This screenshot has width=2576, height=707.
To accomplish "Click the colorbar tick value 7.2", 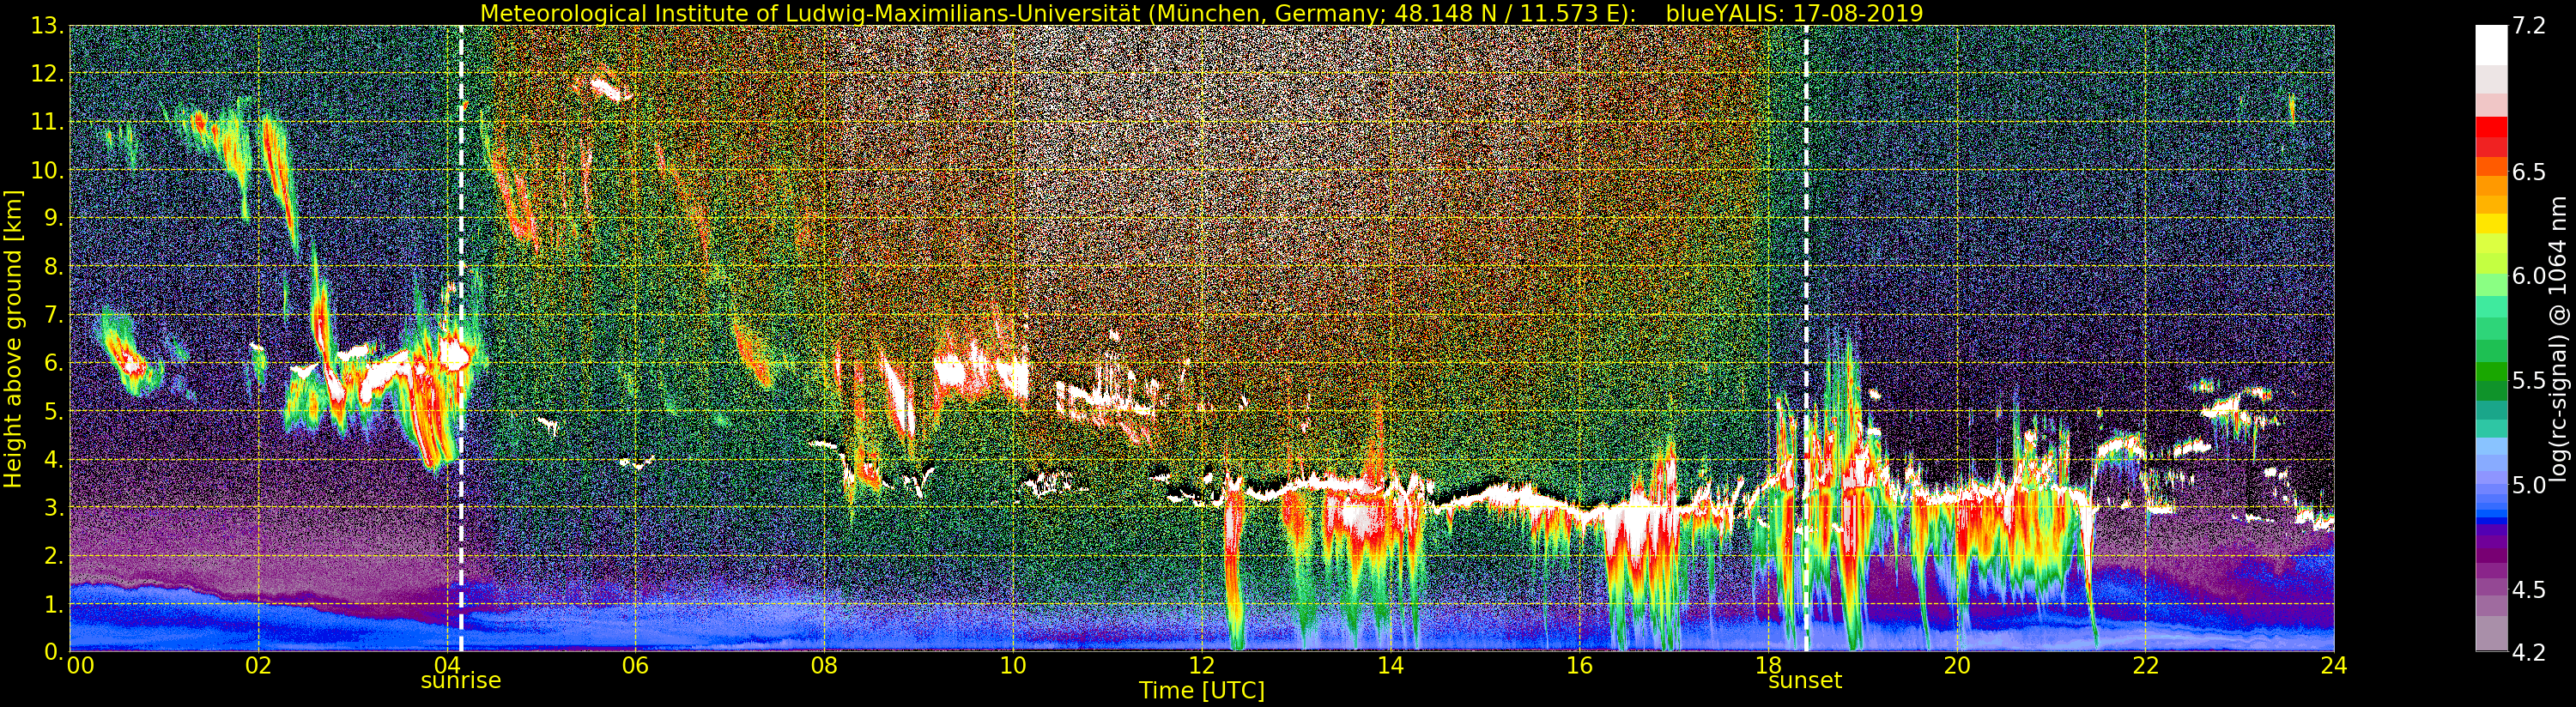I will click(x=2529, y=26).
